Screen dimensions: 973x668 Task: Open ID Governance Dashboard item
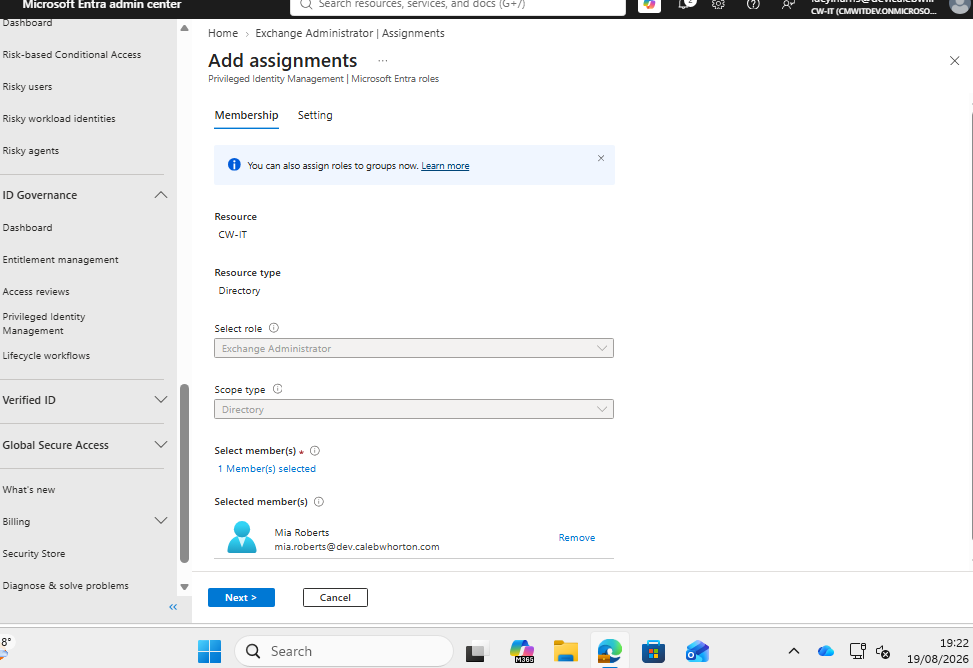click(x=27, y=228)
